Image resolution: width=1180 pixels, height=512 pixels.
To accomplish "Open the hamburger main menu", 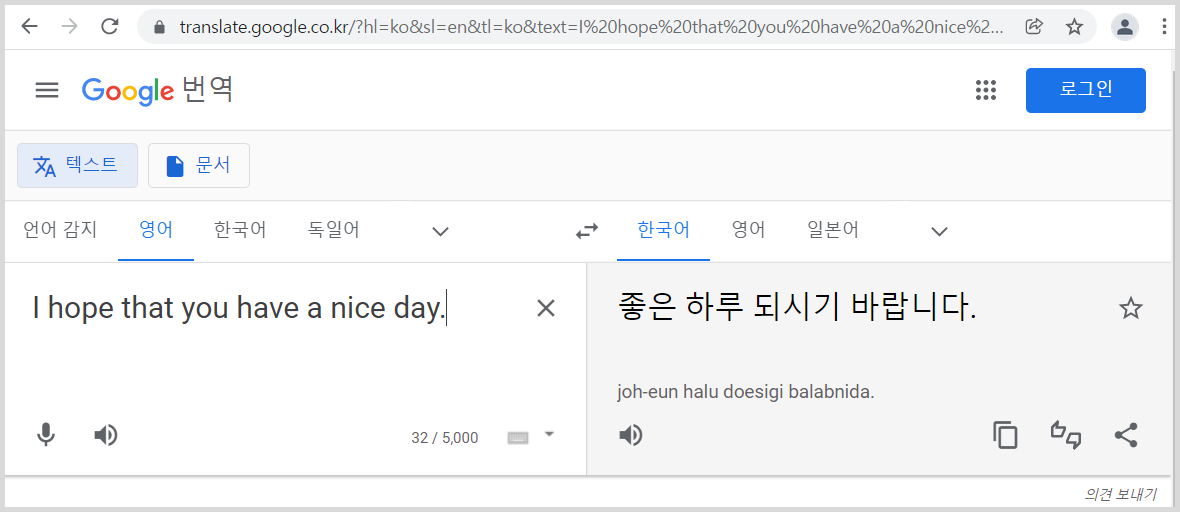I will [47, 90].
